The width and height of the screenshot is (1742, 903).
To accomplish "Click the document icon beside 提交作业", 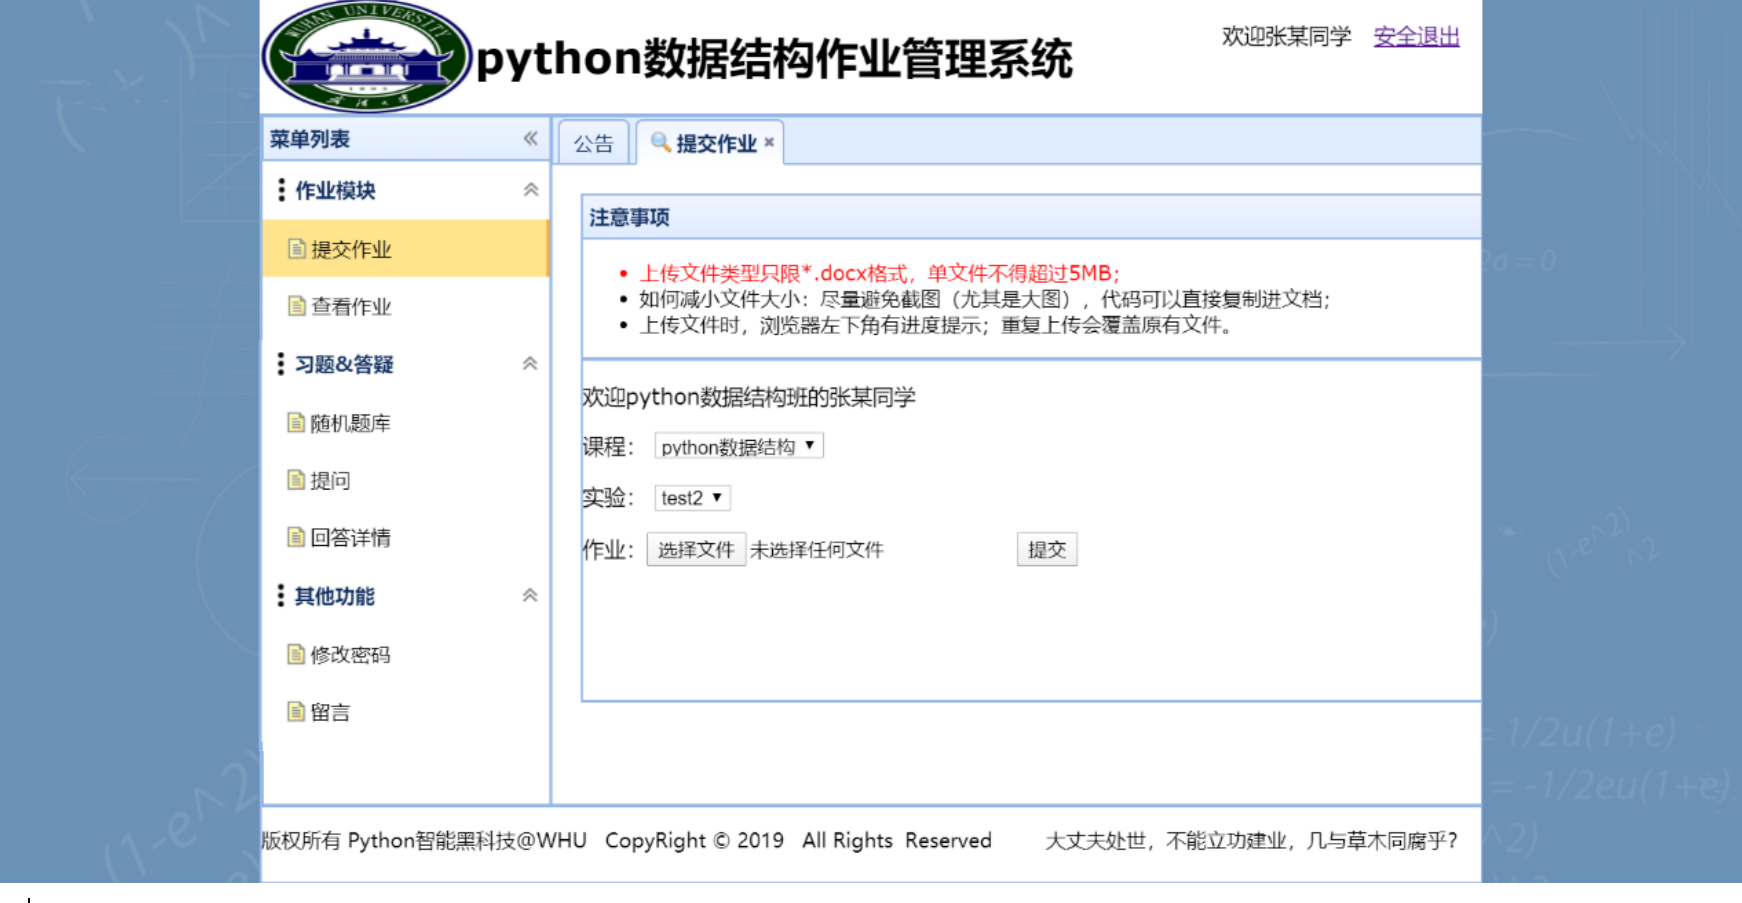I will (x=296, y=249).
